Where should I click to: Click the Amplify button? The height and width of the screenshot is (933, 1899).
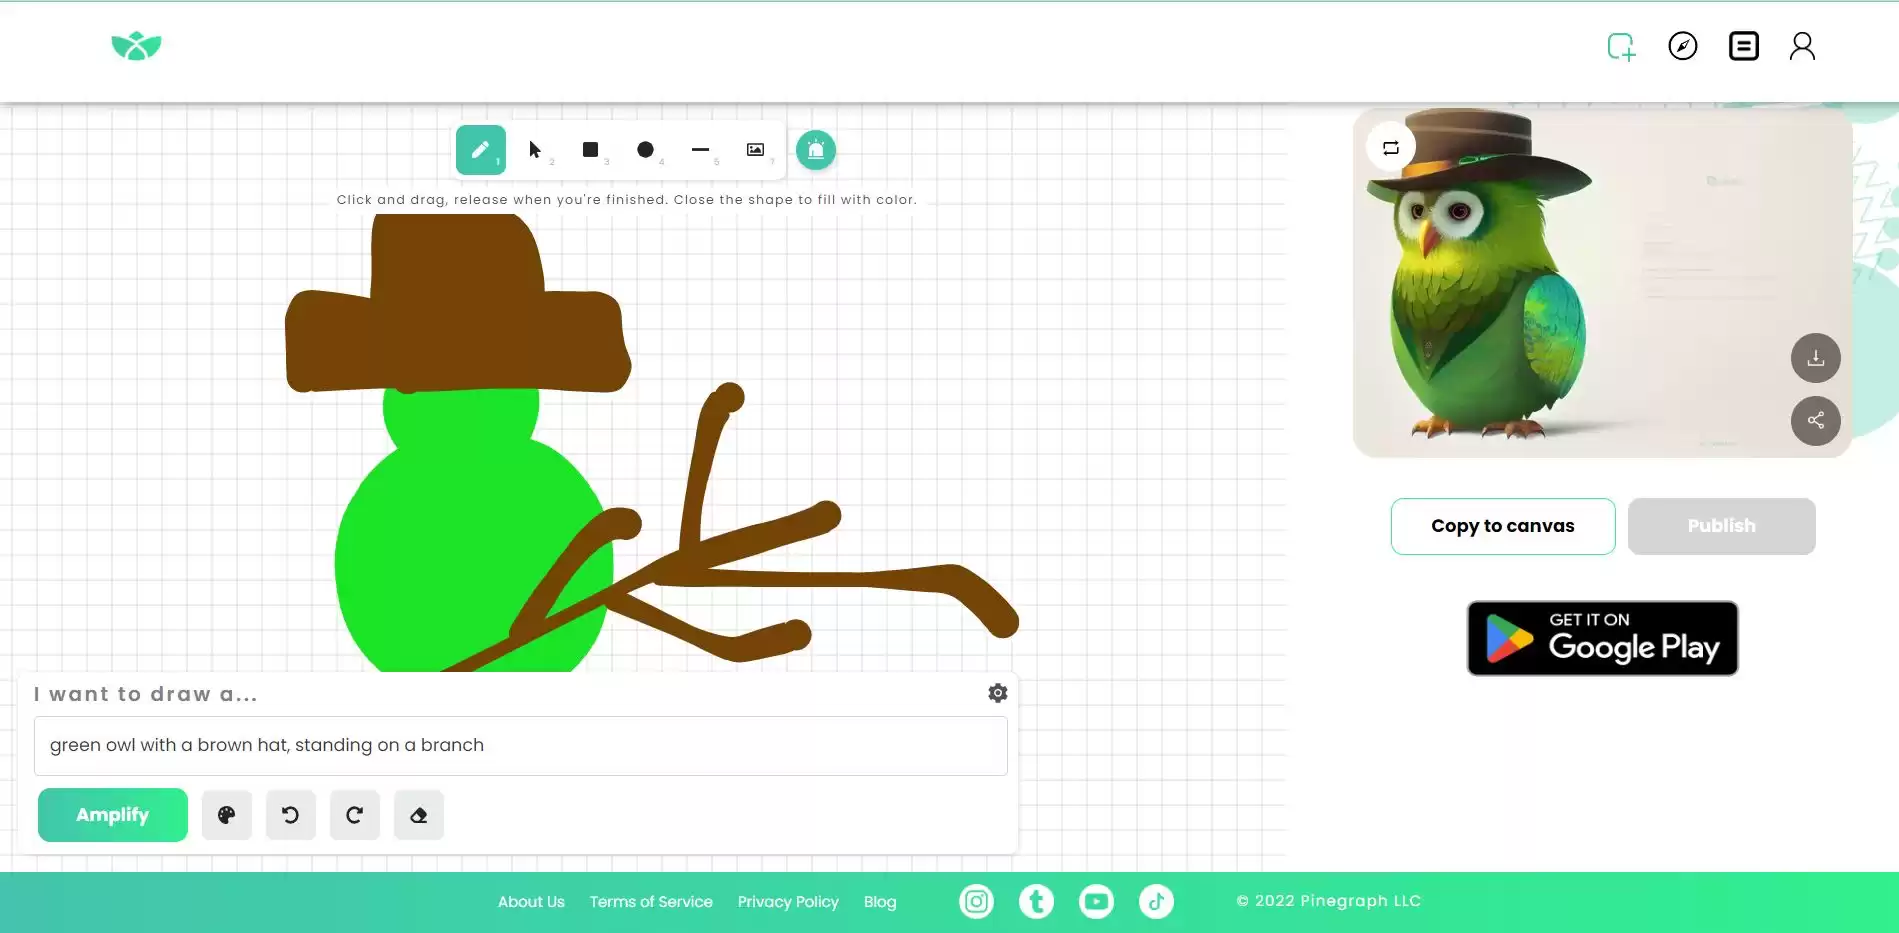(112, 814)
